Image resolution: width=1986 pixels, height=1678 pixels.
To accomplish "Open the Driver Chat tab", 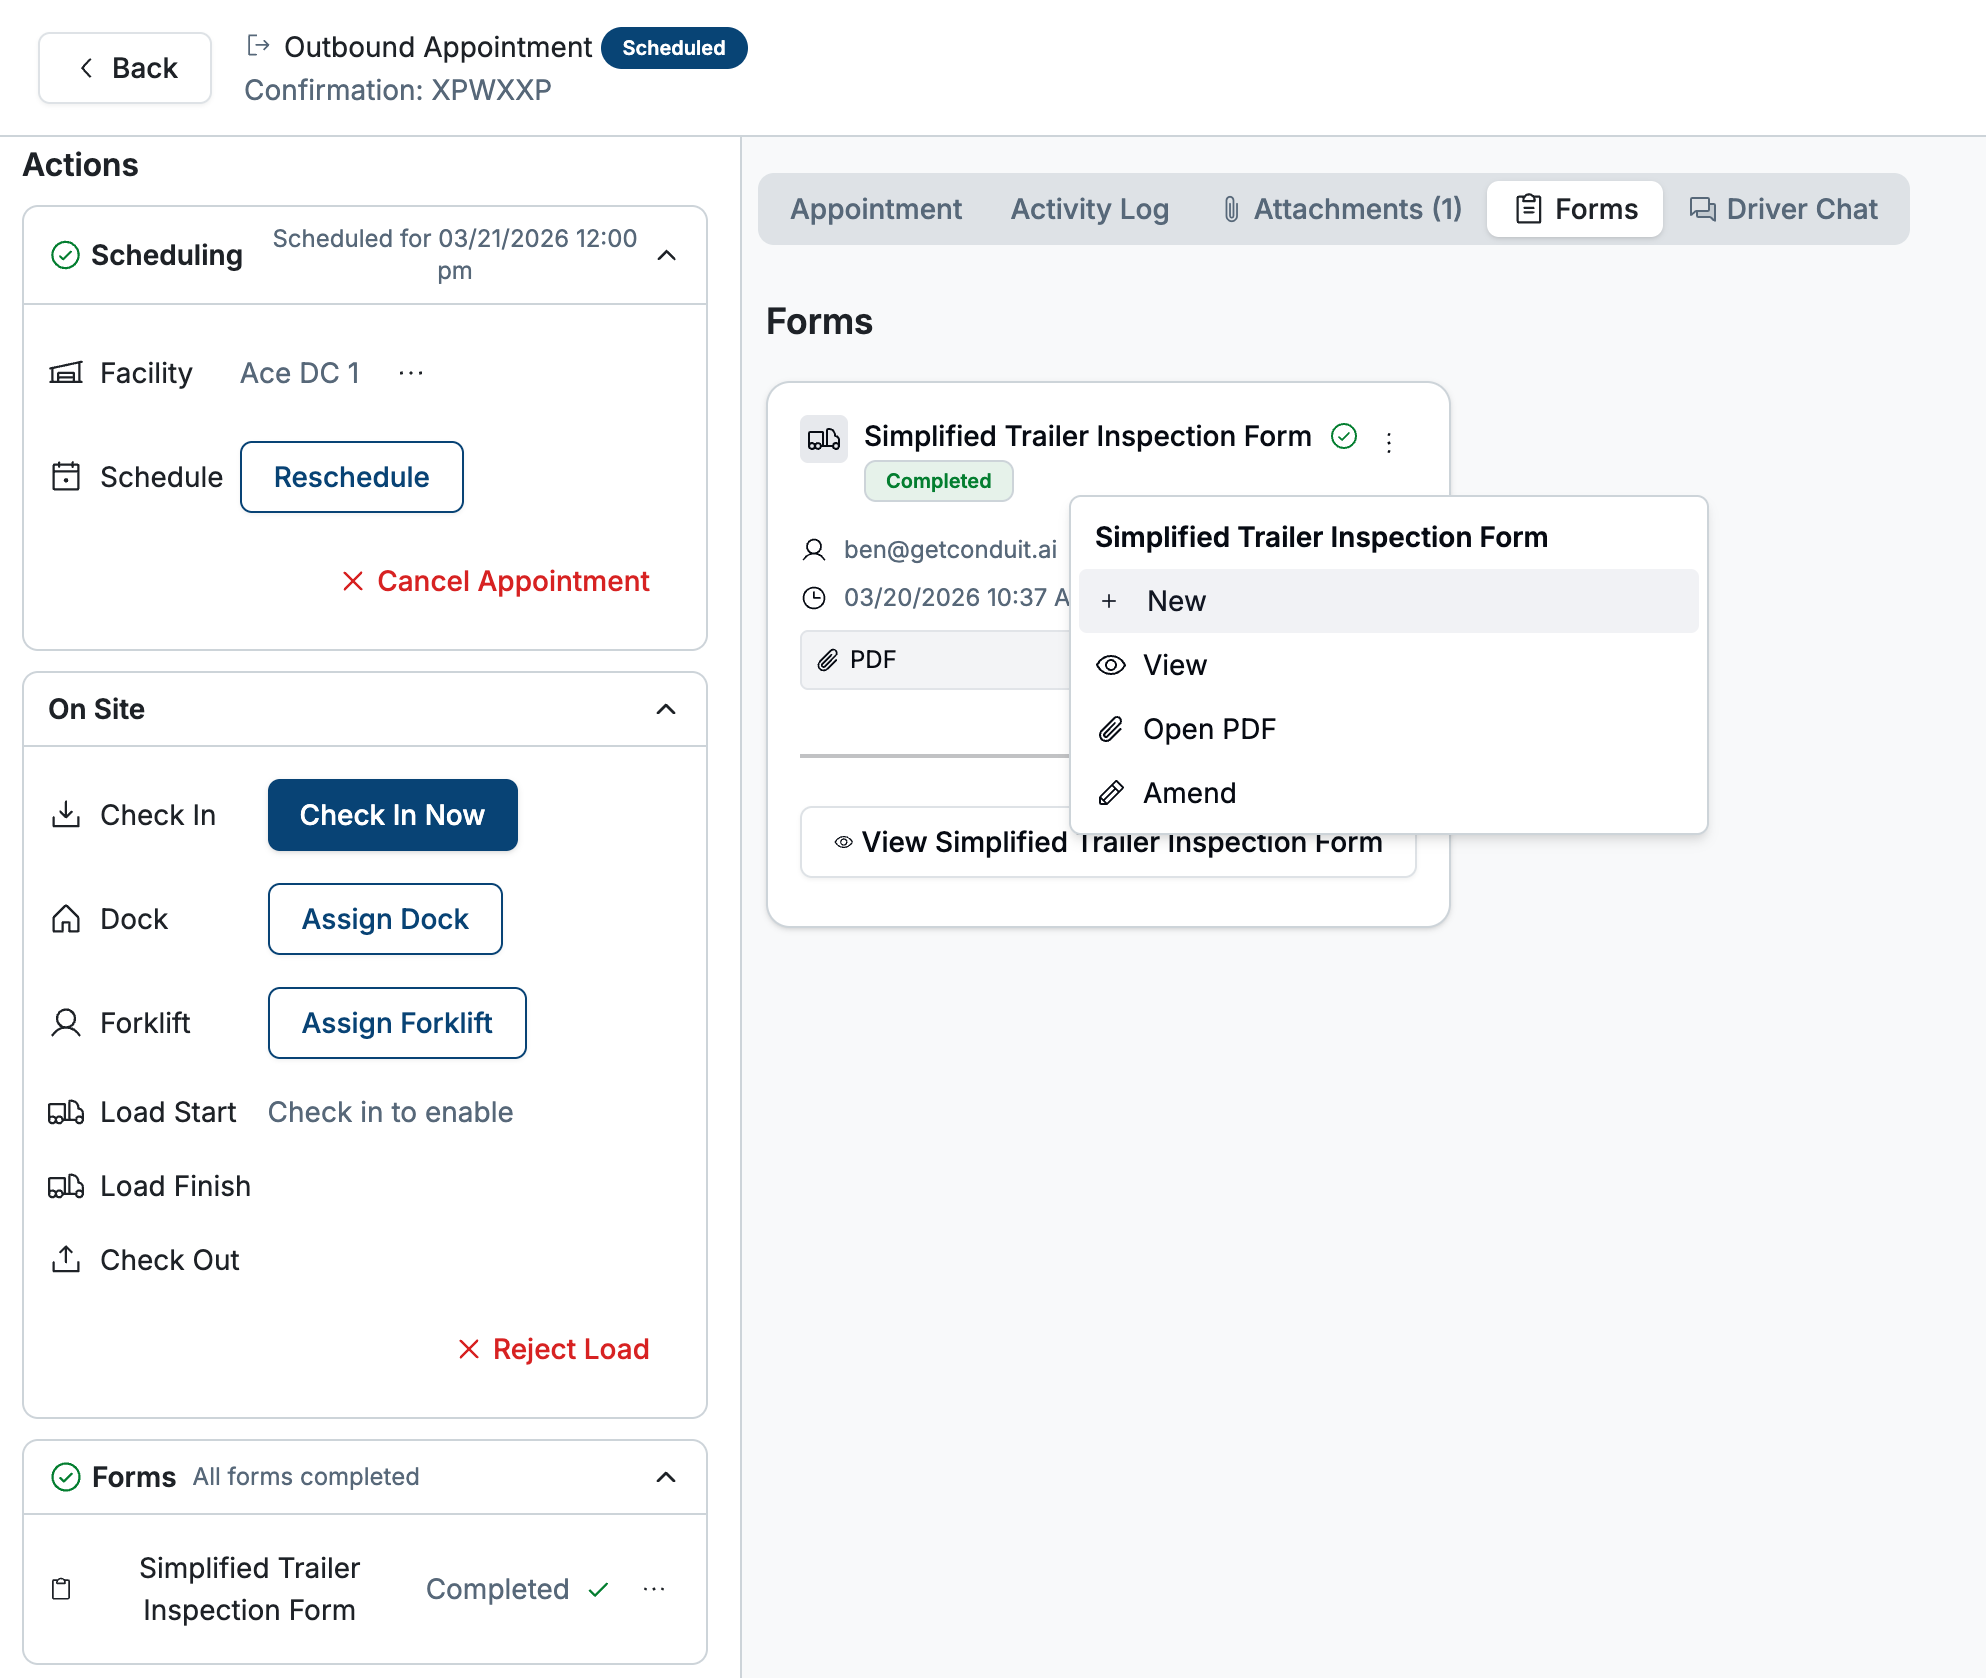I will (x=1784, y=209).
